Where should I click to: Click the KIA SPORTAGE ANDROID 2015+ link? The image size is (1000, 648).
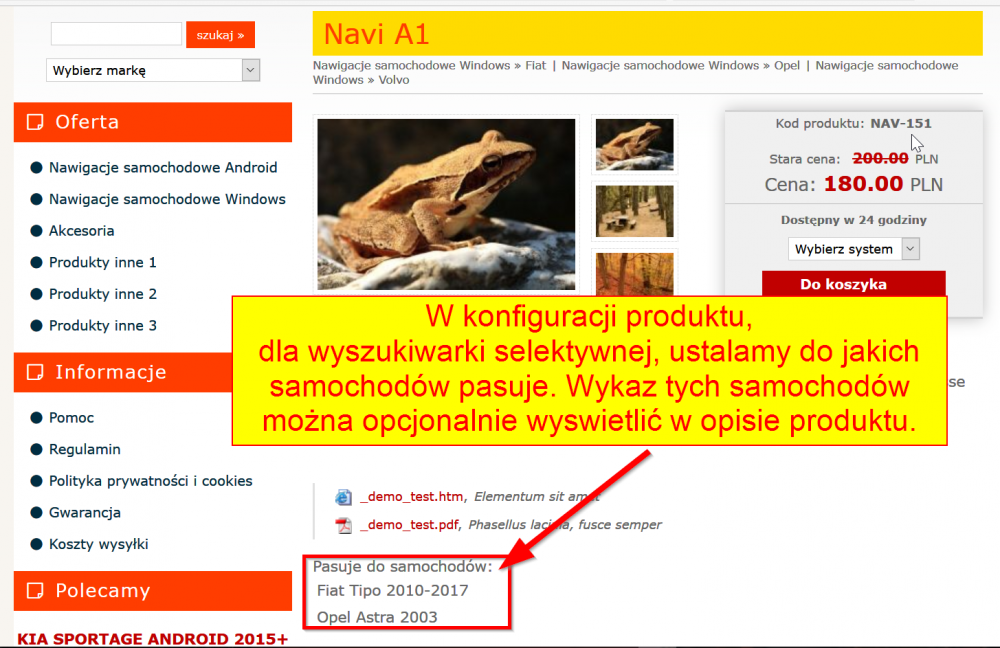click(152, 638)
